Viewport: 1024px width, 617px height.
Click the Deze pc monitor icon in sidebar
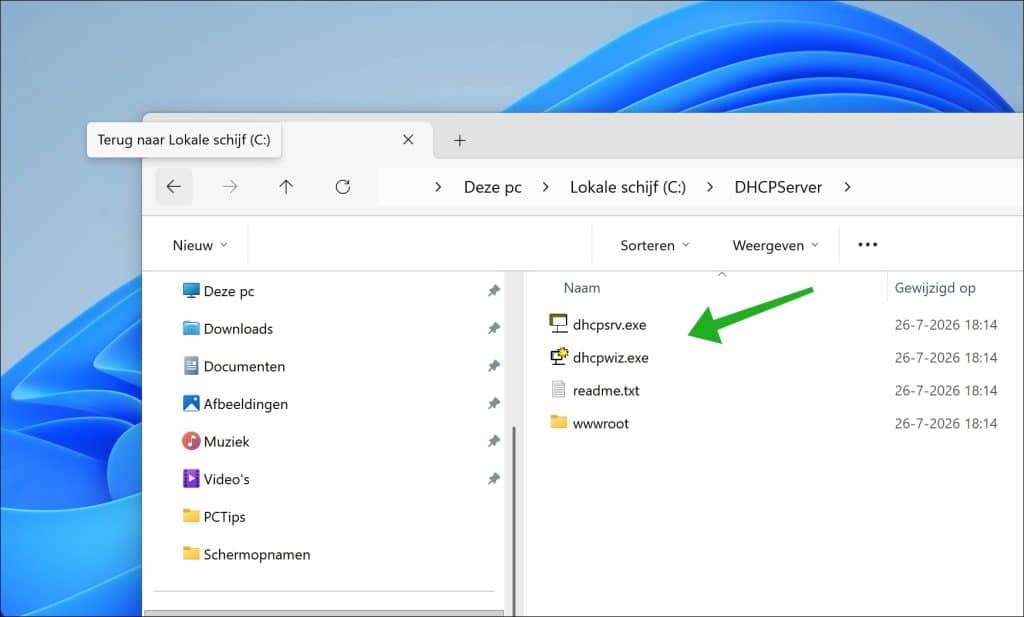click(191, 291)
